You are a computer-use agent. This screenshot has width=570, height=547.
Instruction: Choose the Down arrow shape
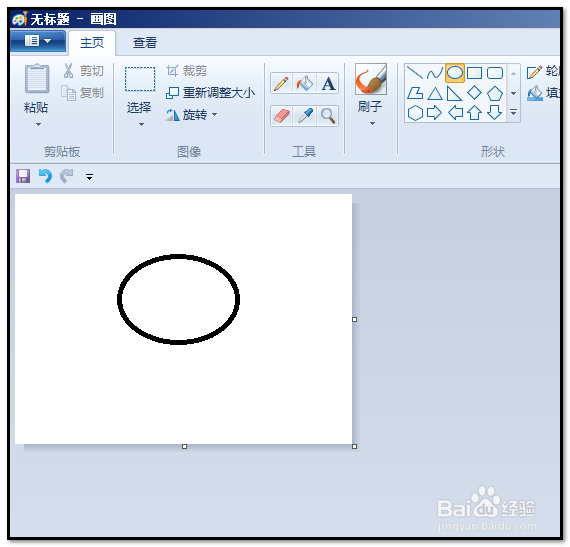495,113
